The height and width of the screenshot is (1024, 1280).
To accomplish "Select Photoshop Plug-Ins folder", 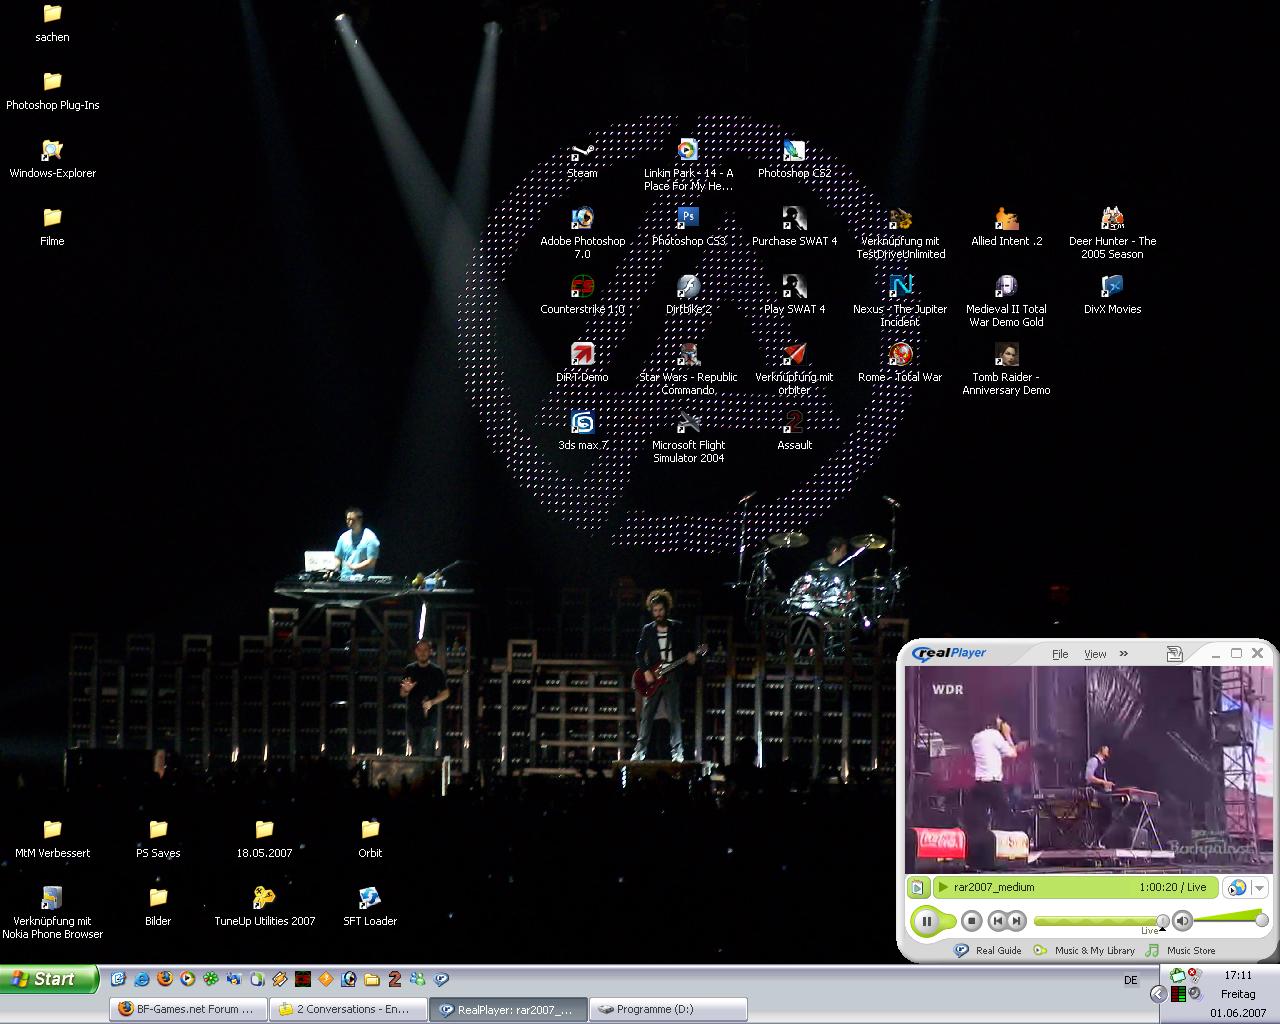I will pyautogui.click(x=52, y=92).
